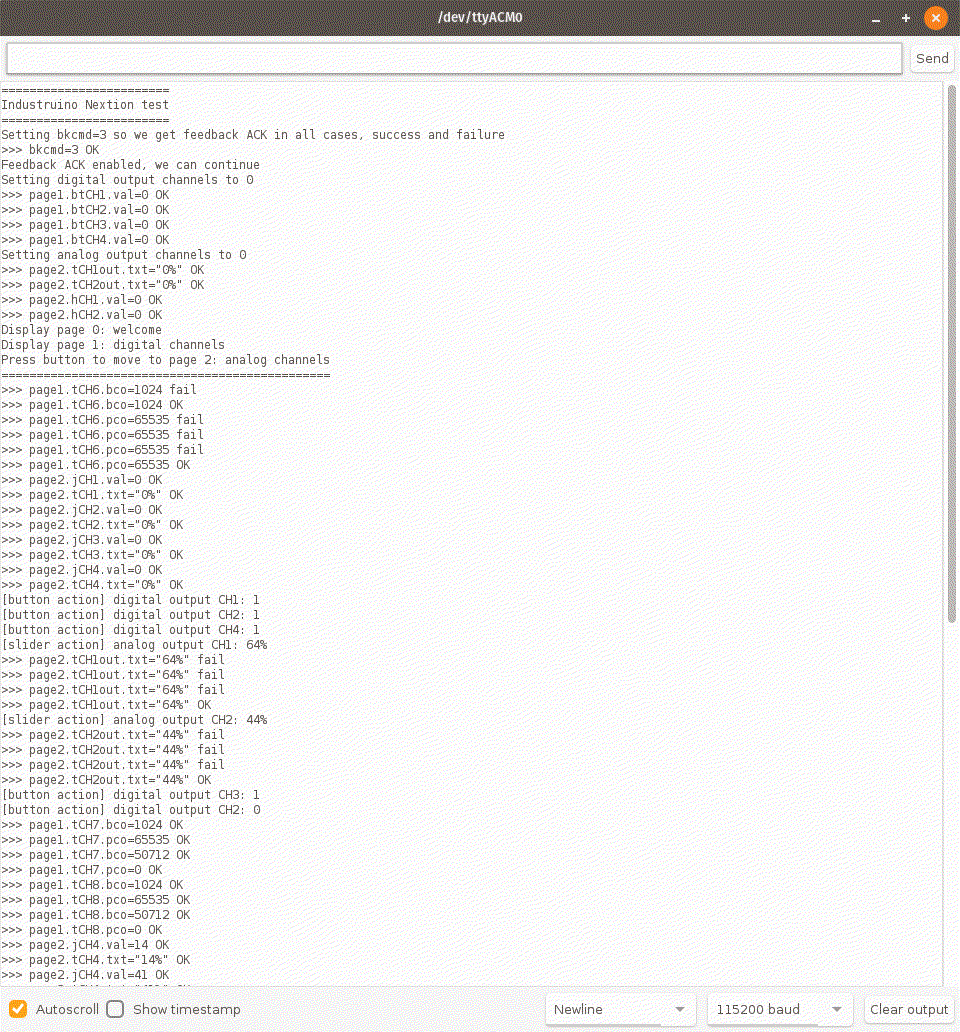Expand the 115200 baud rate dropdown
Viewport: 960px width, 1032px height.
[780, 1009]
